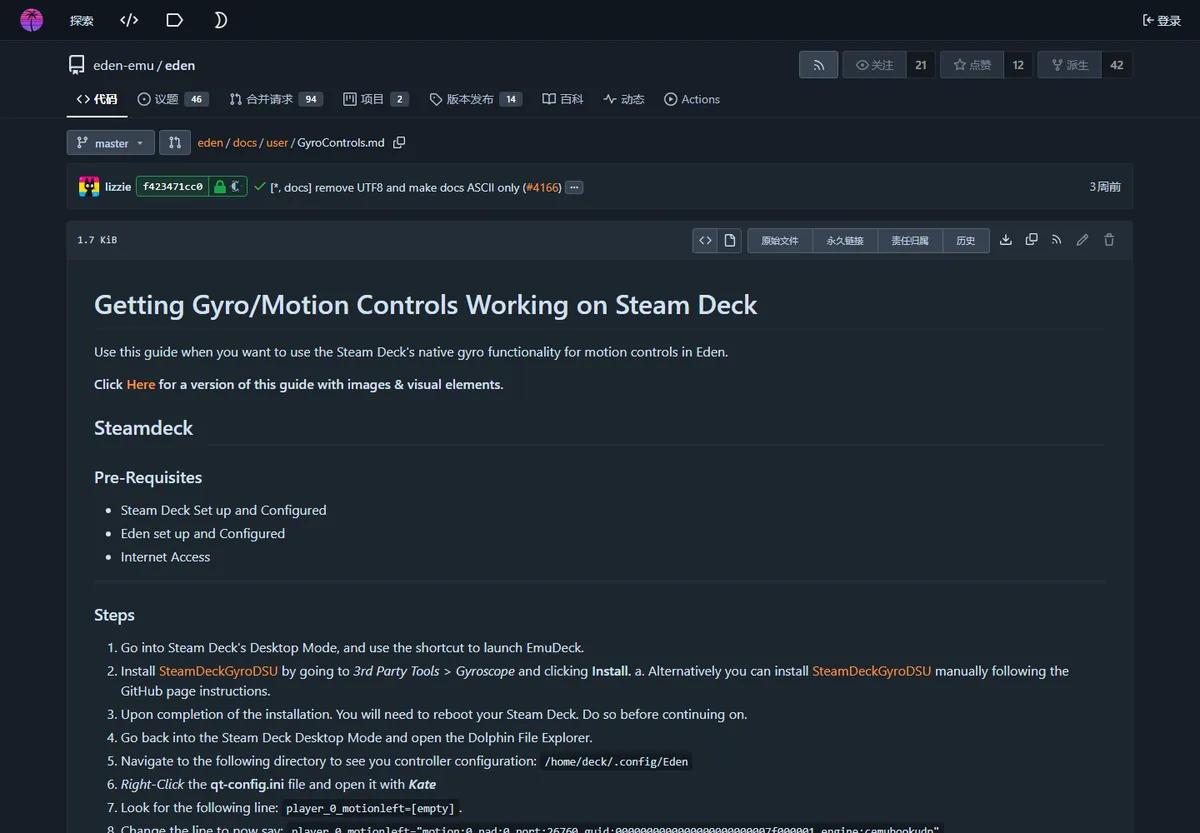1200x833 pixels.
Task: View the 12 stargazers count
Action: click(1018, 65)
